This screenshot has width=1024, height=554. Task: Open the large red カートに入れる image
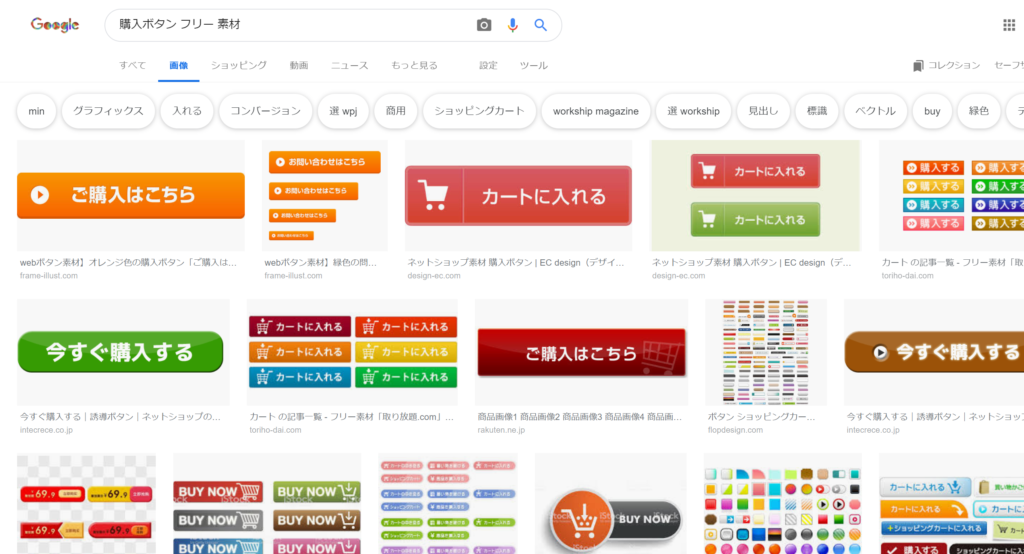coord(518,196)
